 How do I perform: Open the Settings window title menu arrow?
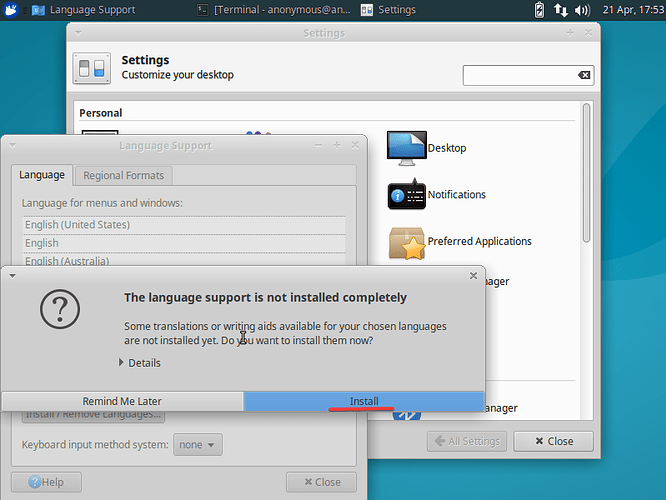tap(79, 33)
